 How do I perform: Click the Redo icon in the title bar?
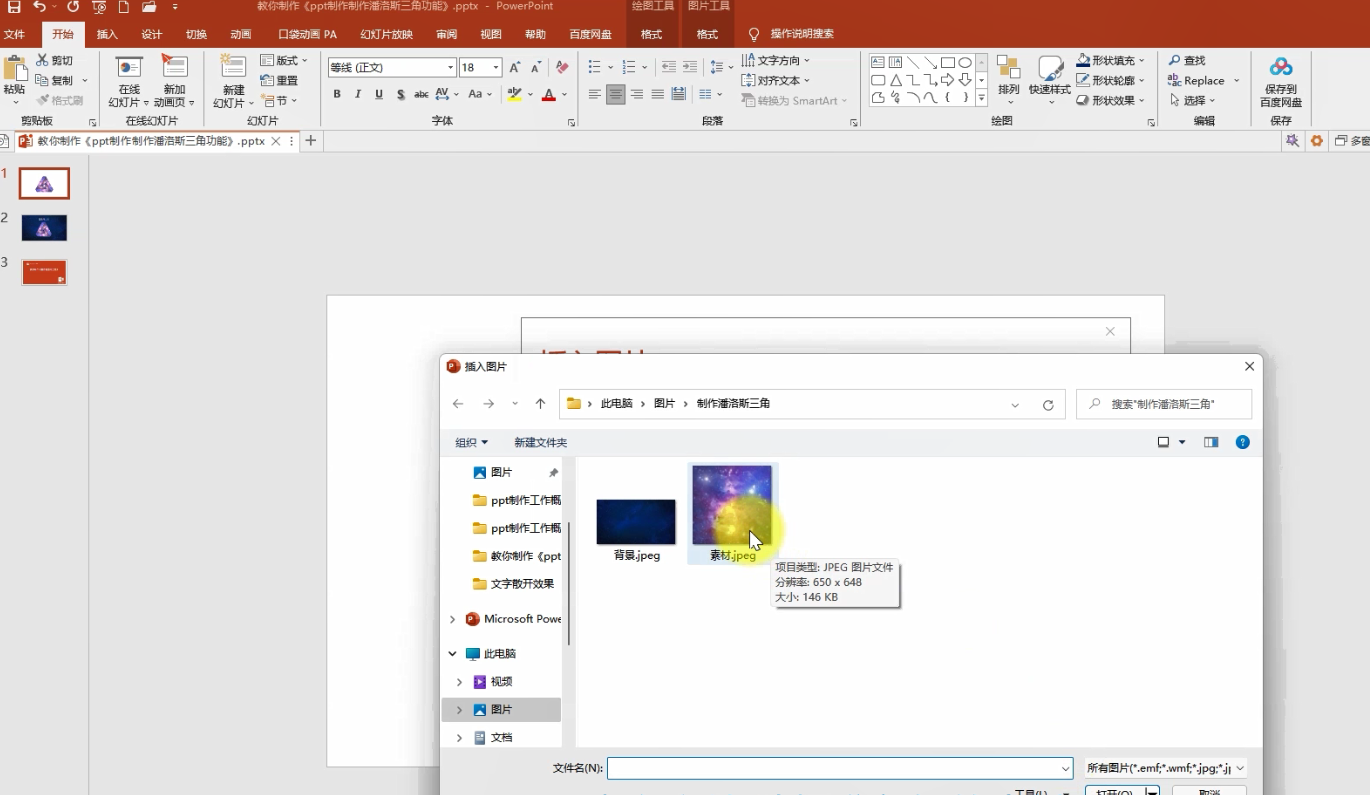tap(73, 7)
